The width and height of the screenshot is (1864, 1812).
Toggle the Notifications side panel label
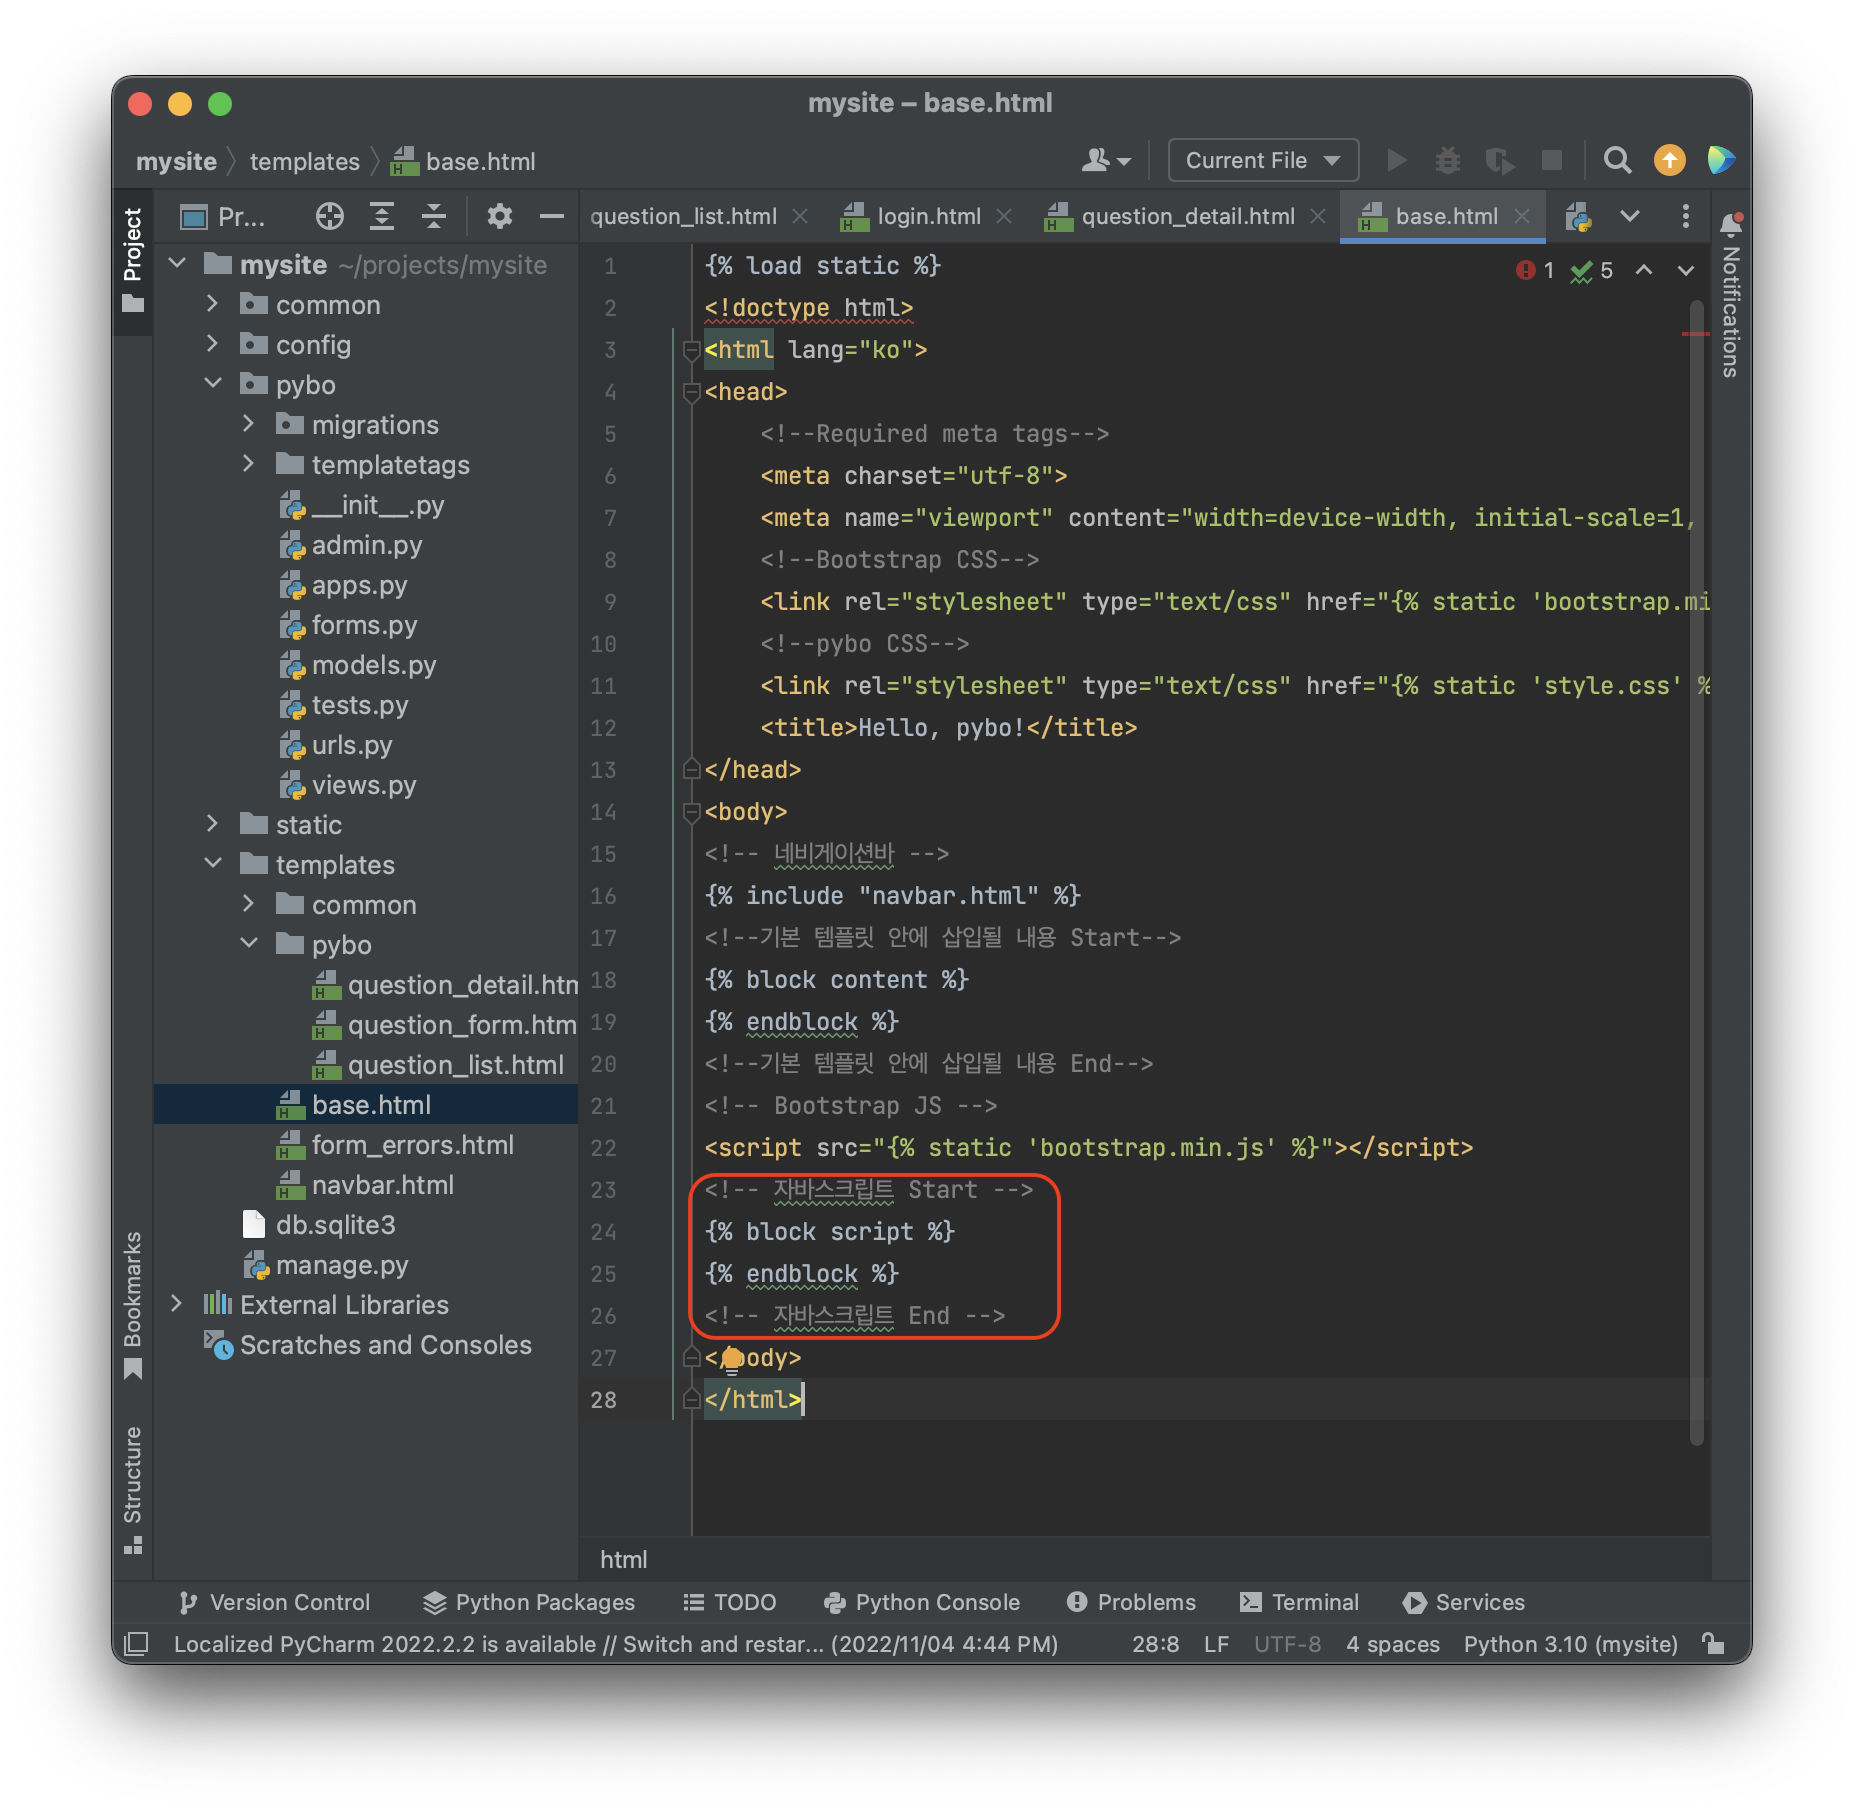pyautogui.click(x=1731, y=311)
